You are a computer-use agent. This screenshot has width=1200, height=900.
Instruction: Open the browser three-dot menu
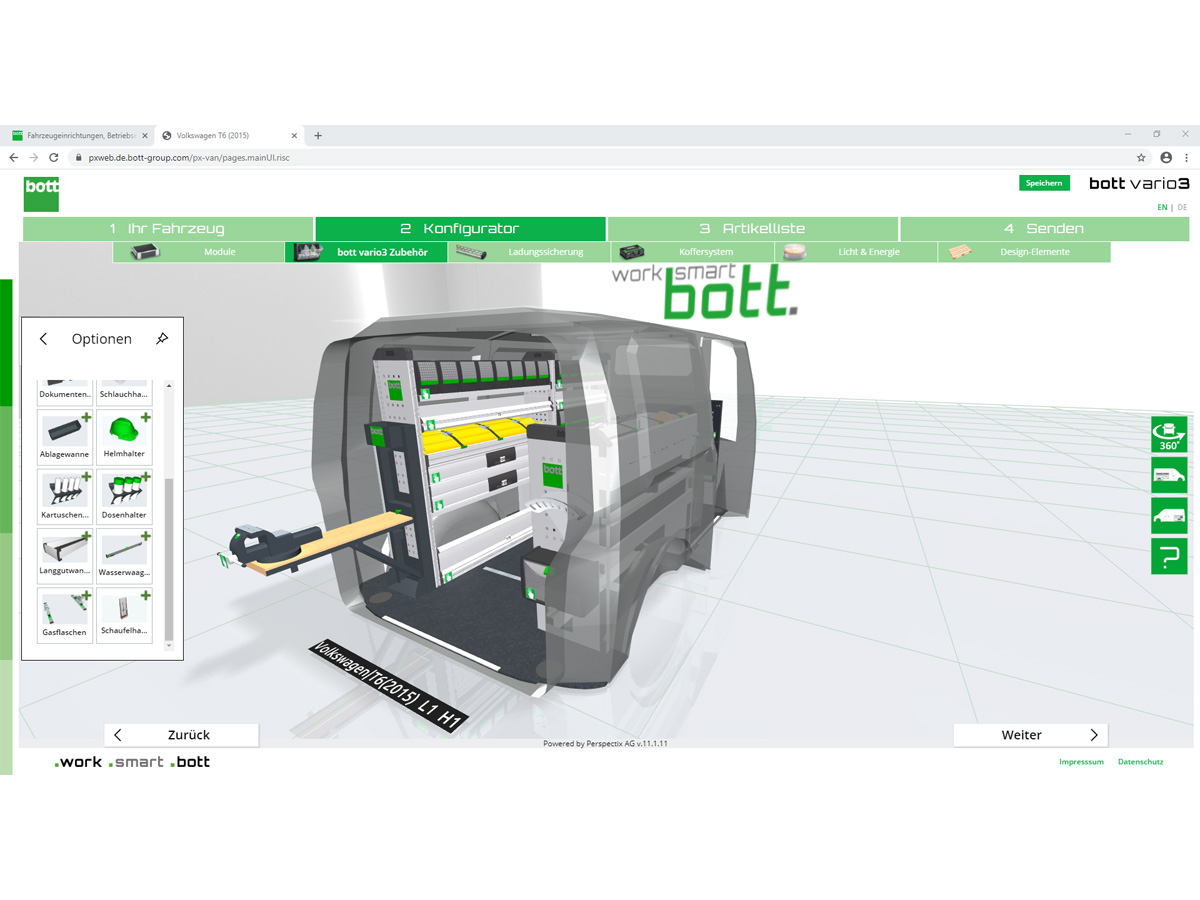[x=1187, y=157]
